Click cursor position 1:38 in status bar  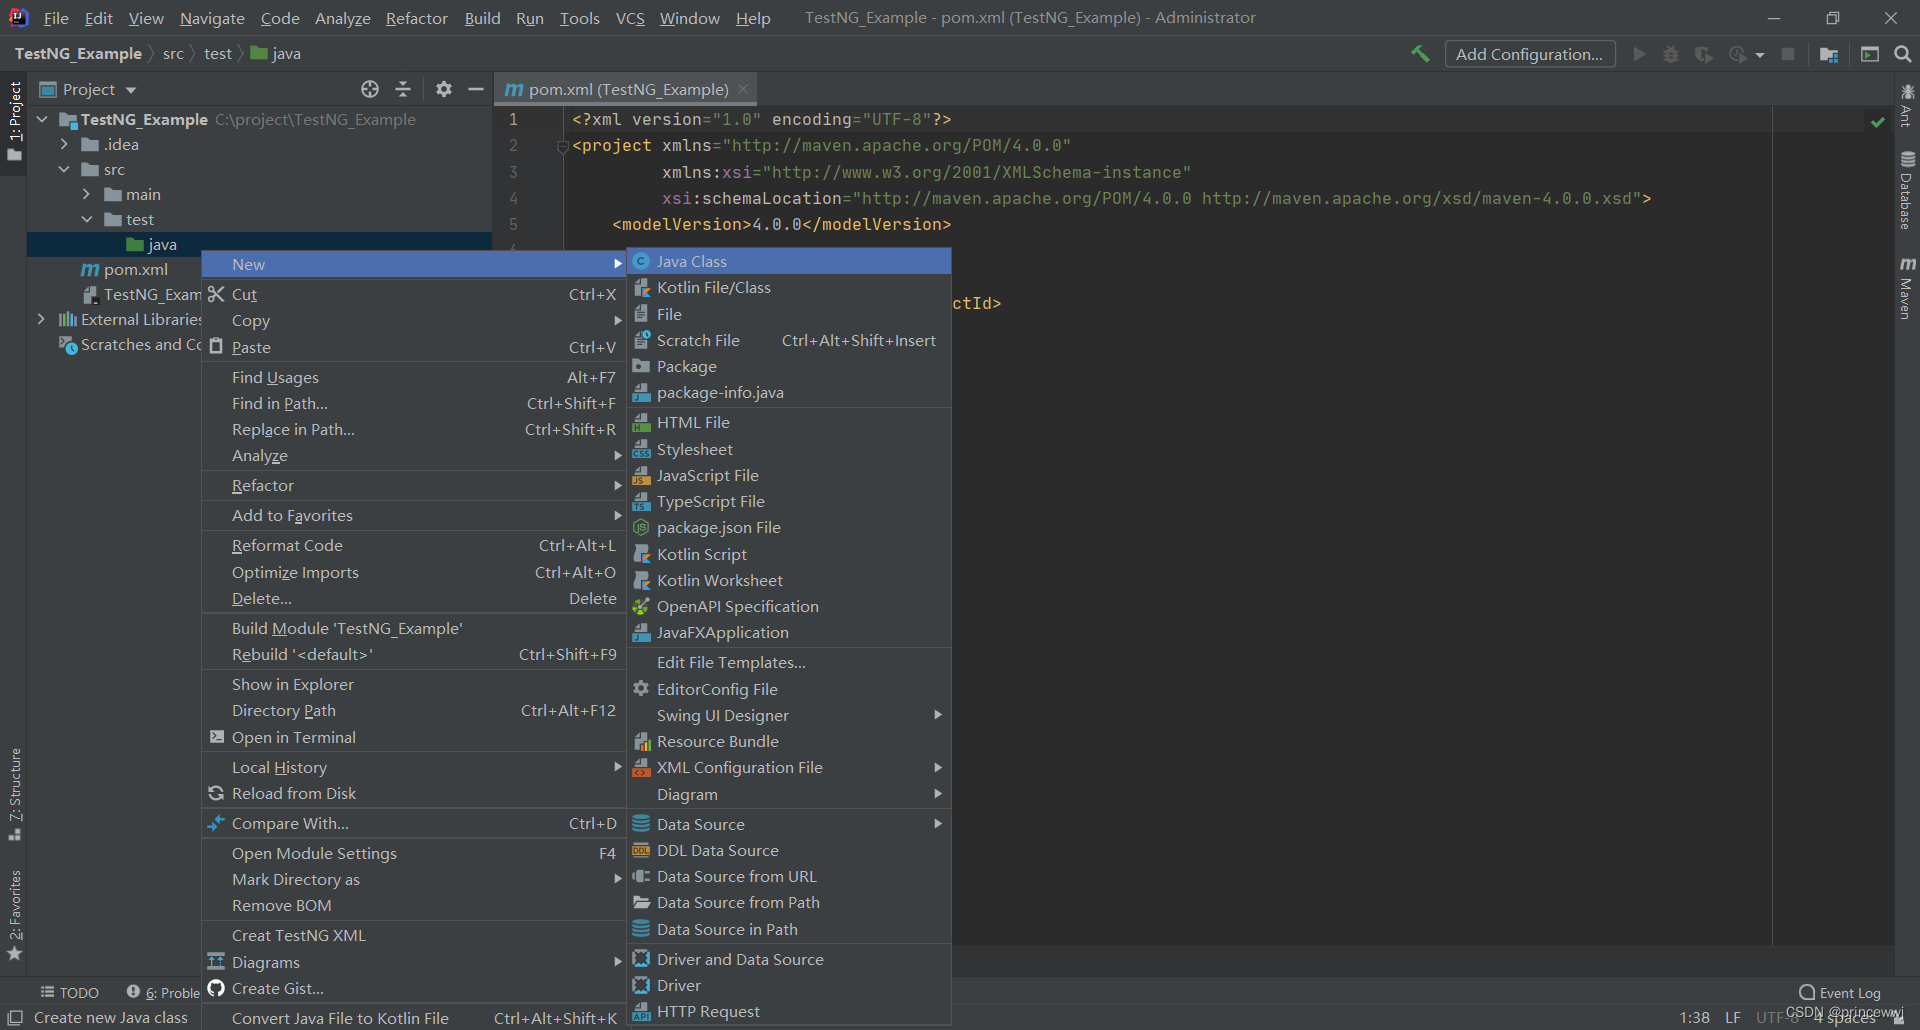[1694, 1017]
